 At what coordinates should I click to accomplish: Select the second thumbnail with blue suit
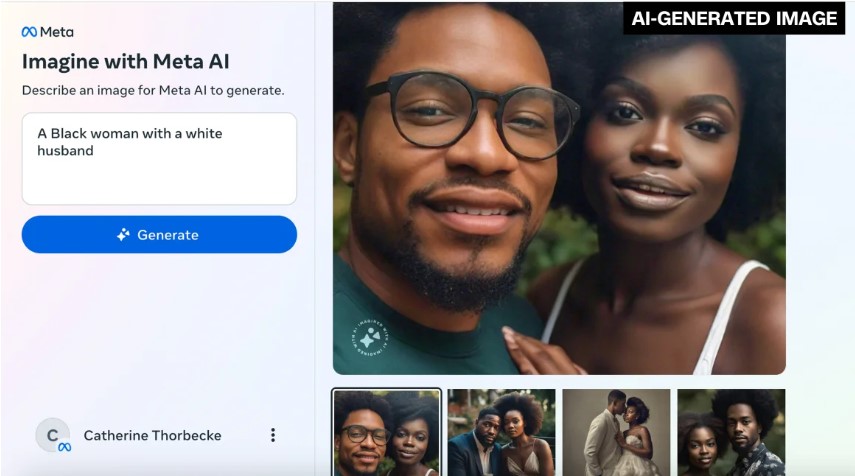pyautogui.click(x=502, y=433)
